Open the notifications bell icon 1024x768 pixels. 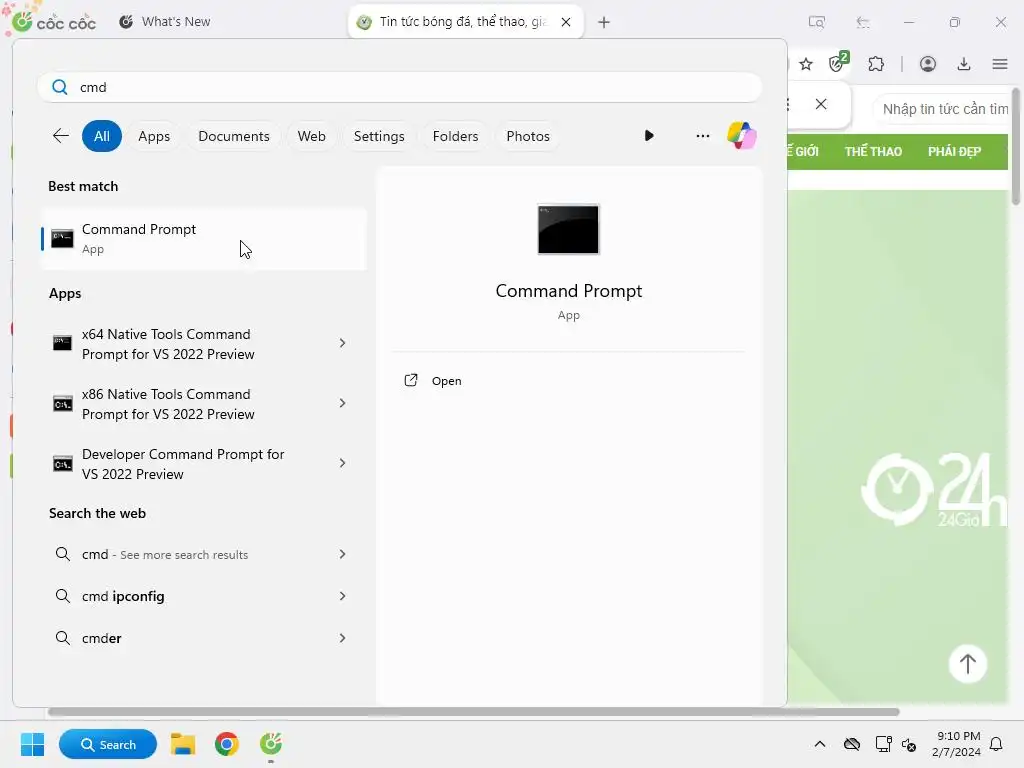tap(997, 744)
